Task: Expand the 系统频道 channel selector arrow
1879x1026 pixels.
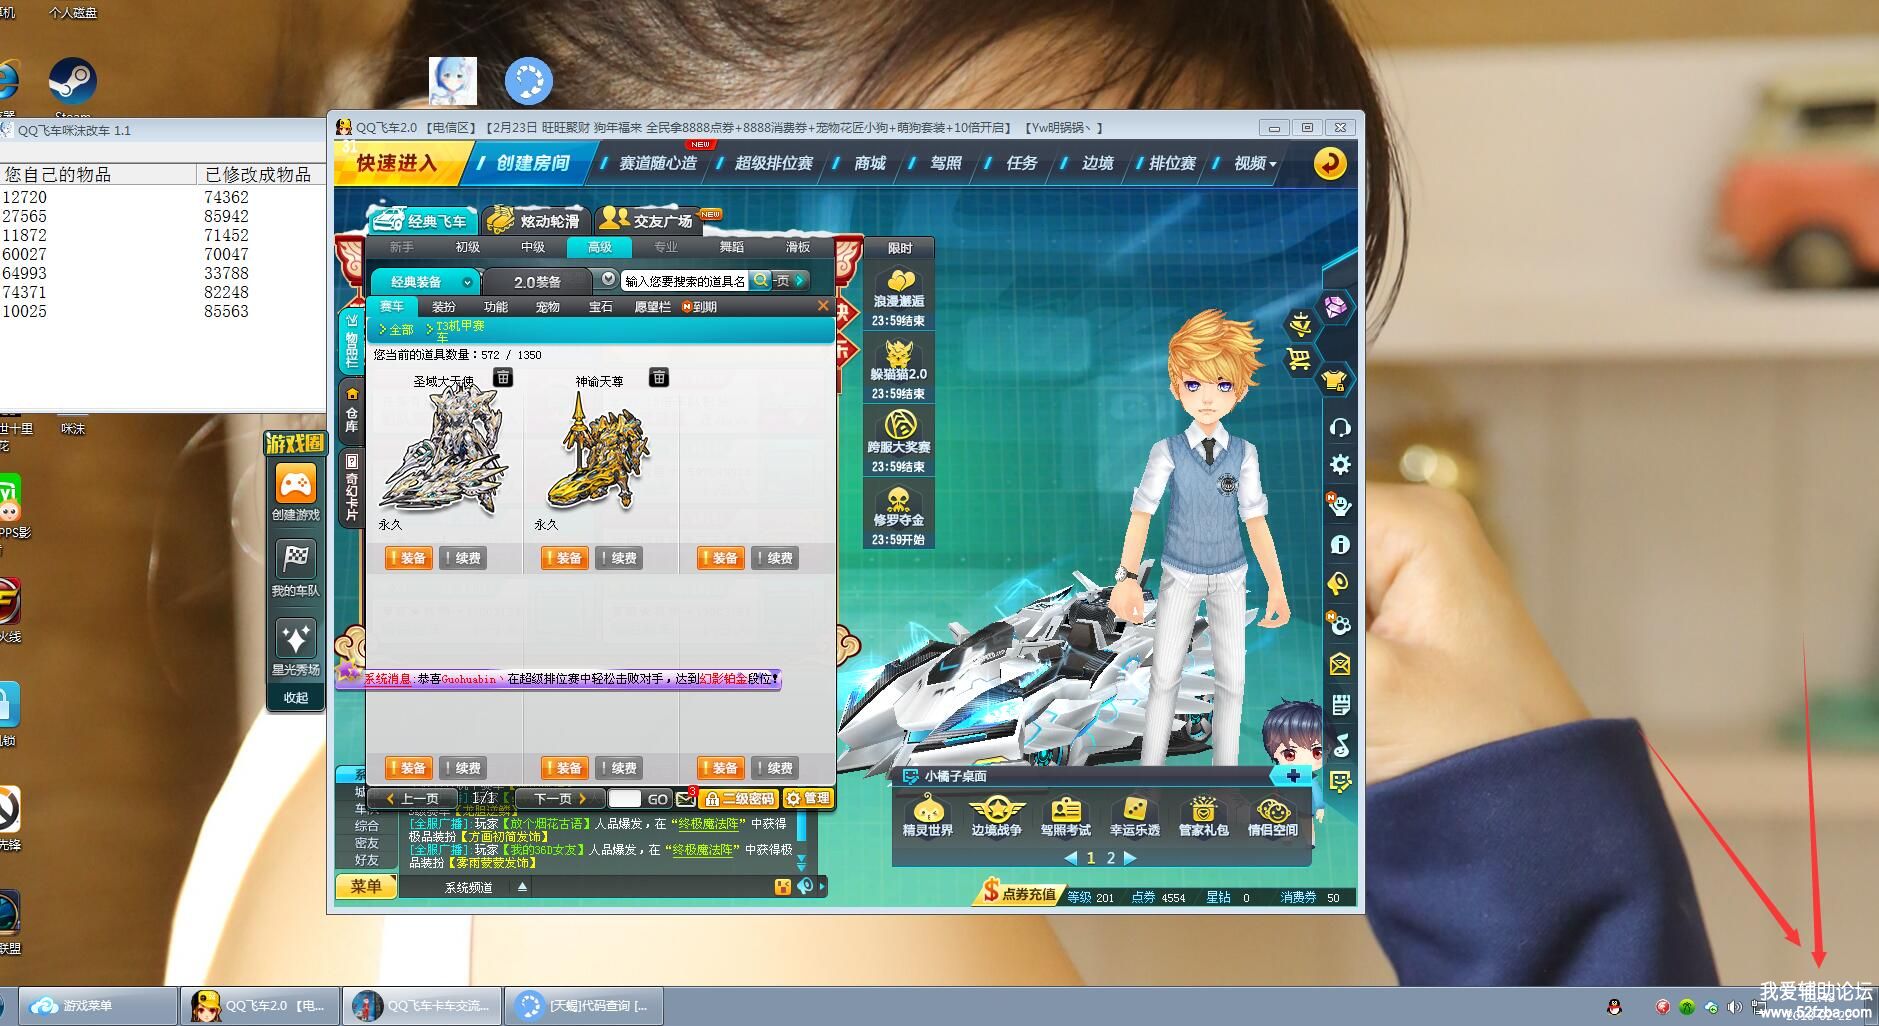Action: tap(522, 886)
